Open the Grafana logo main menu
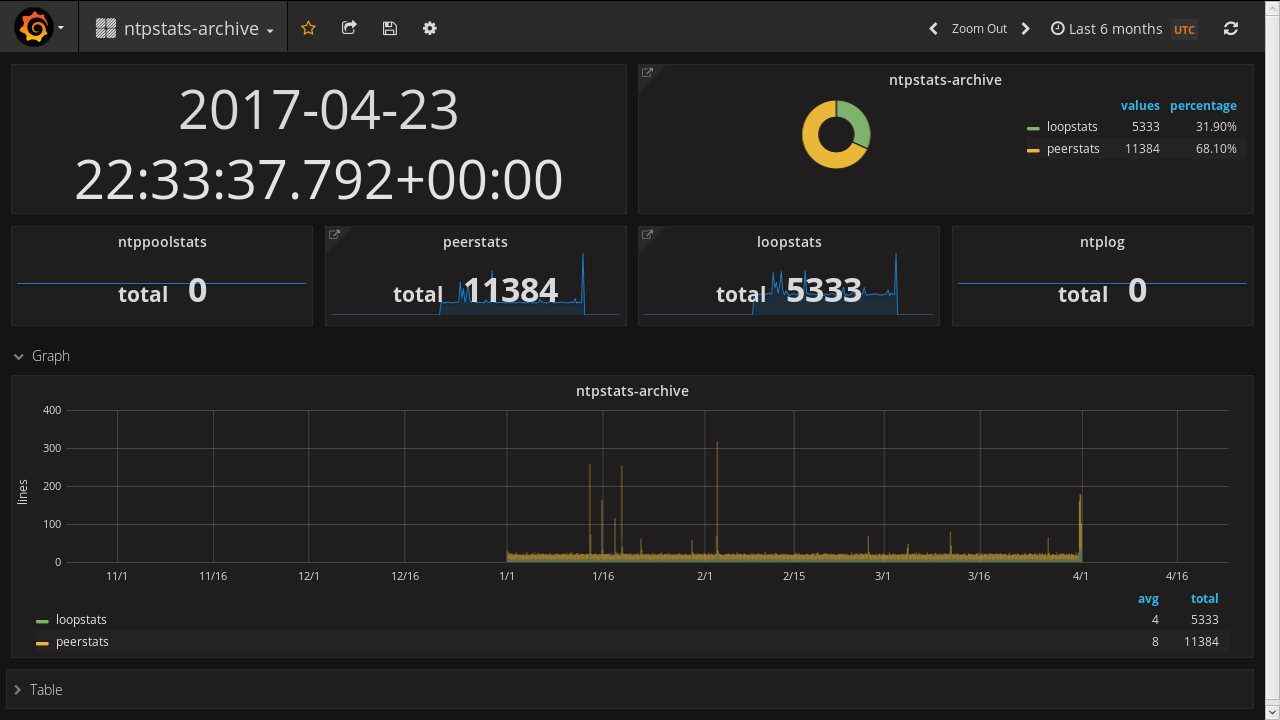Image resolution: width=1280 pixels, height=720 pixels. click(x=34, y=28)
